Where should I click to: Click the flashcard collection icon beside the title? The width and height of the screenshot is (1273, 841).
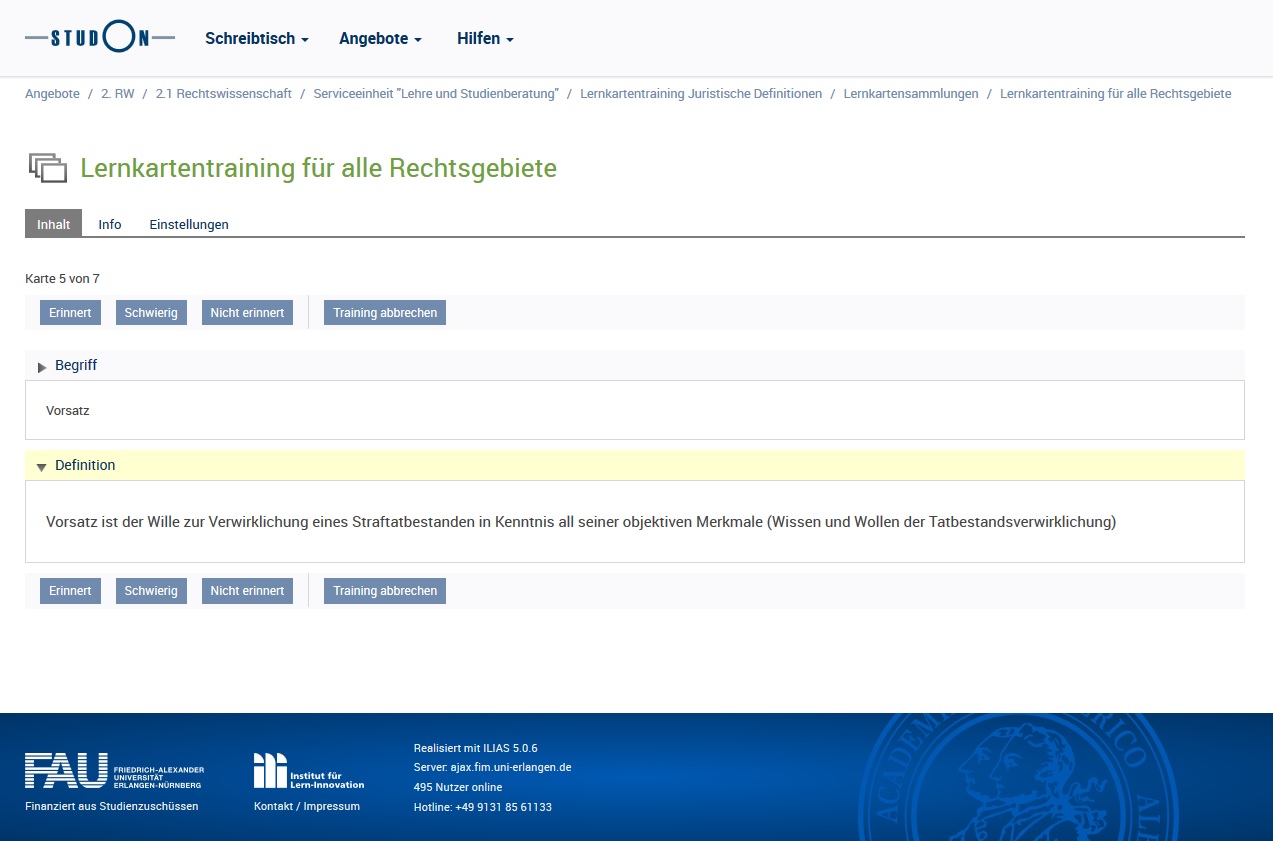47,167
